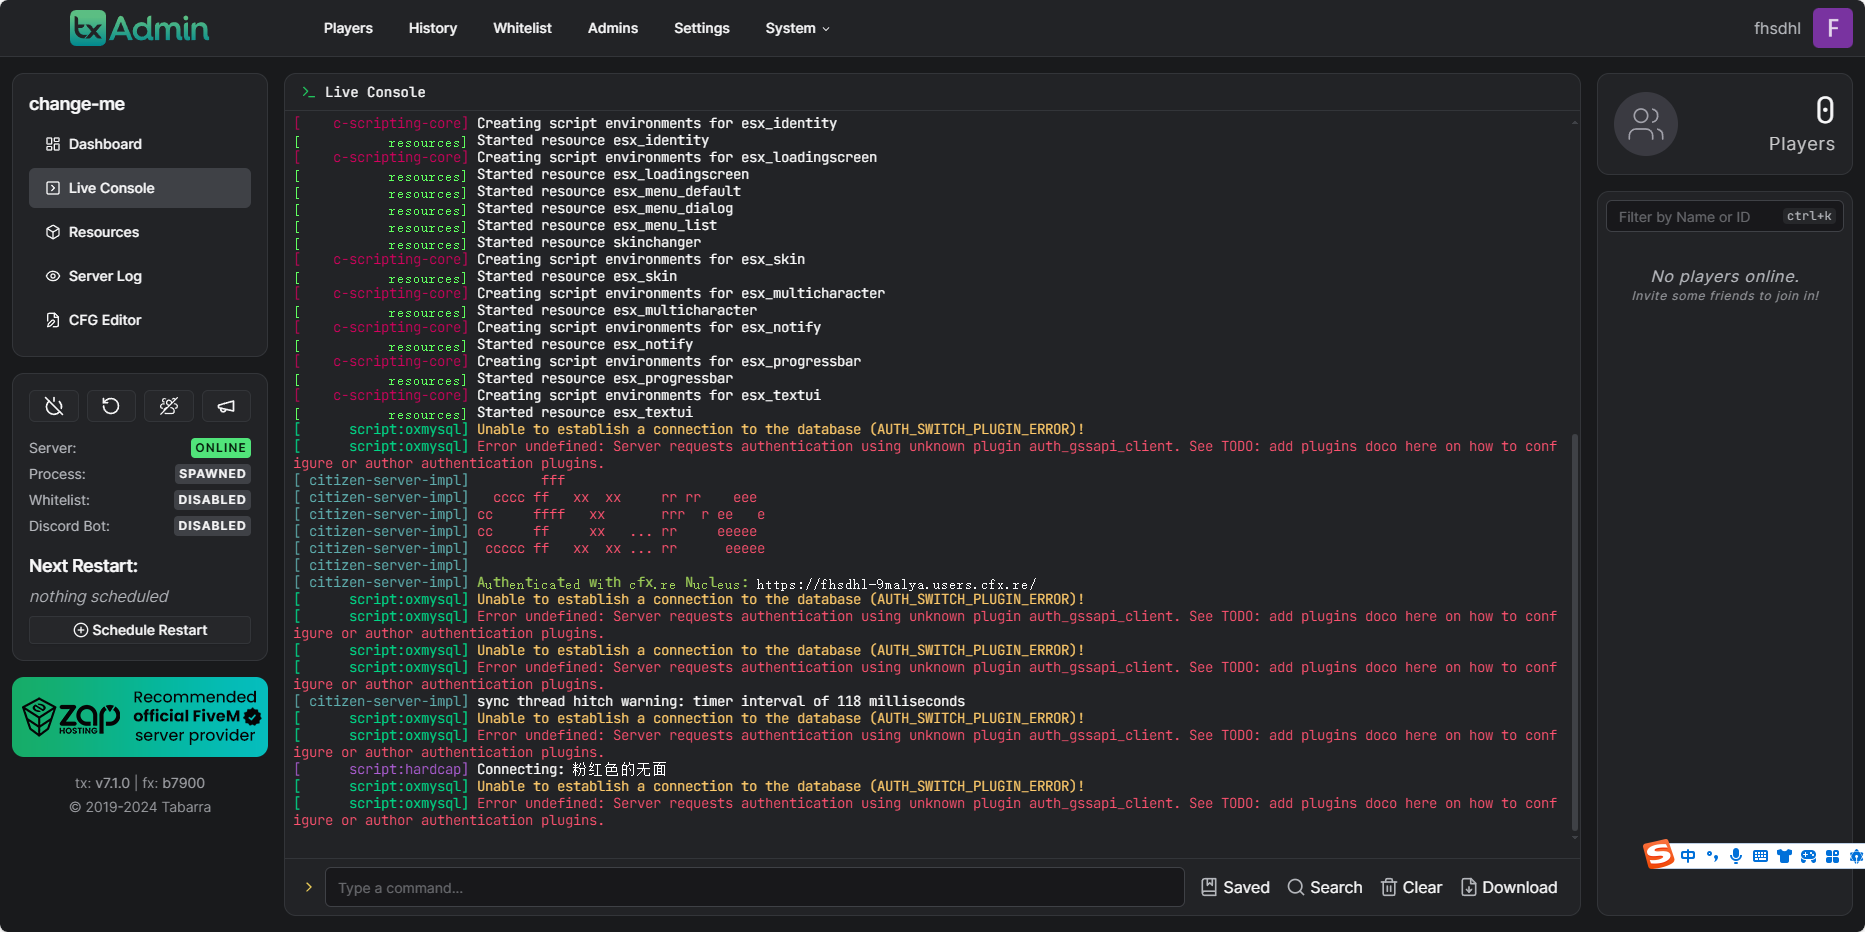Screen dimensions: 1865x932
Task: Open the History menu
Action: pos(433,28)
